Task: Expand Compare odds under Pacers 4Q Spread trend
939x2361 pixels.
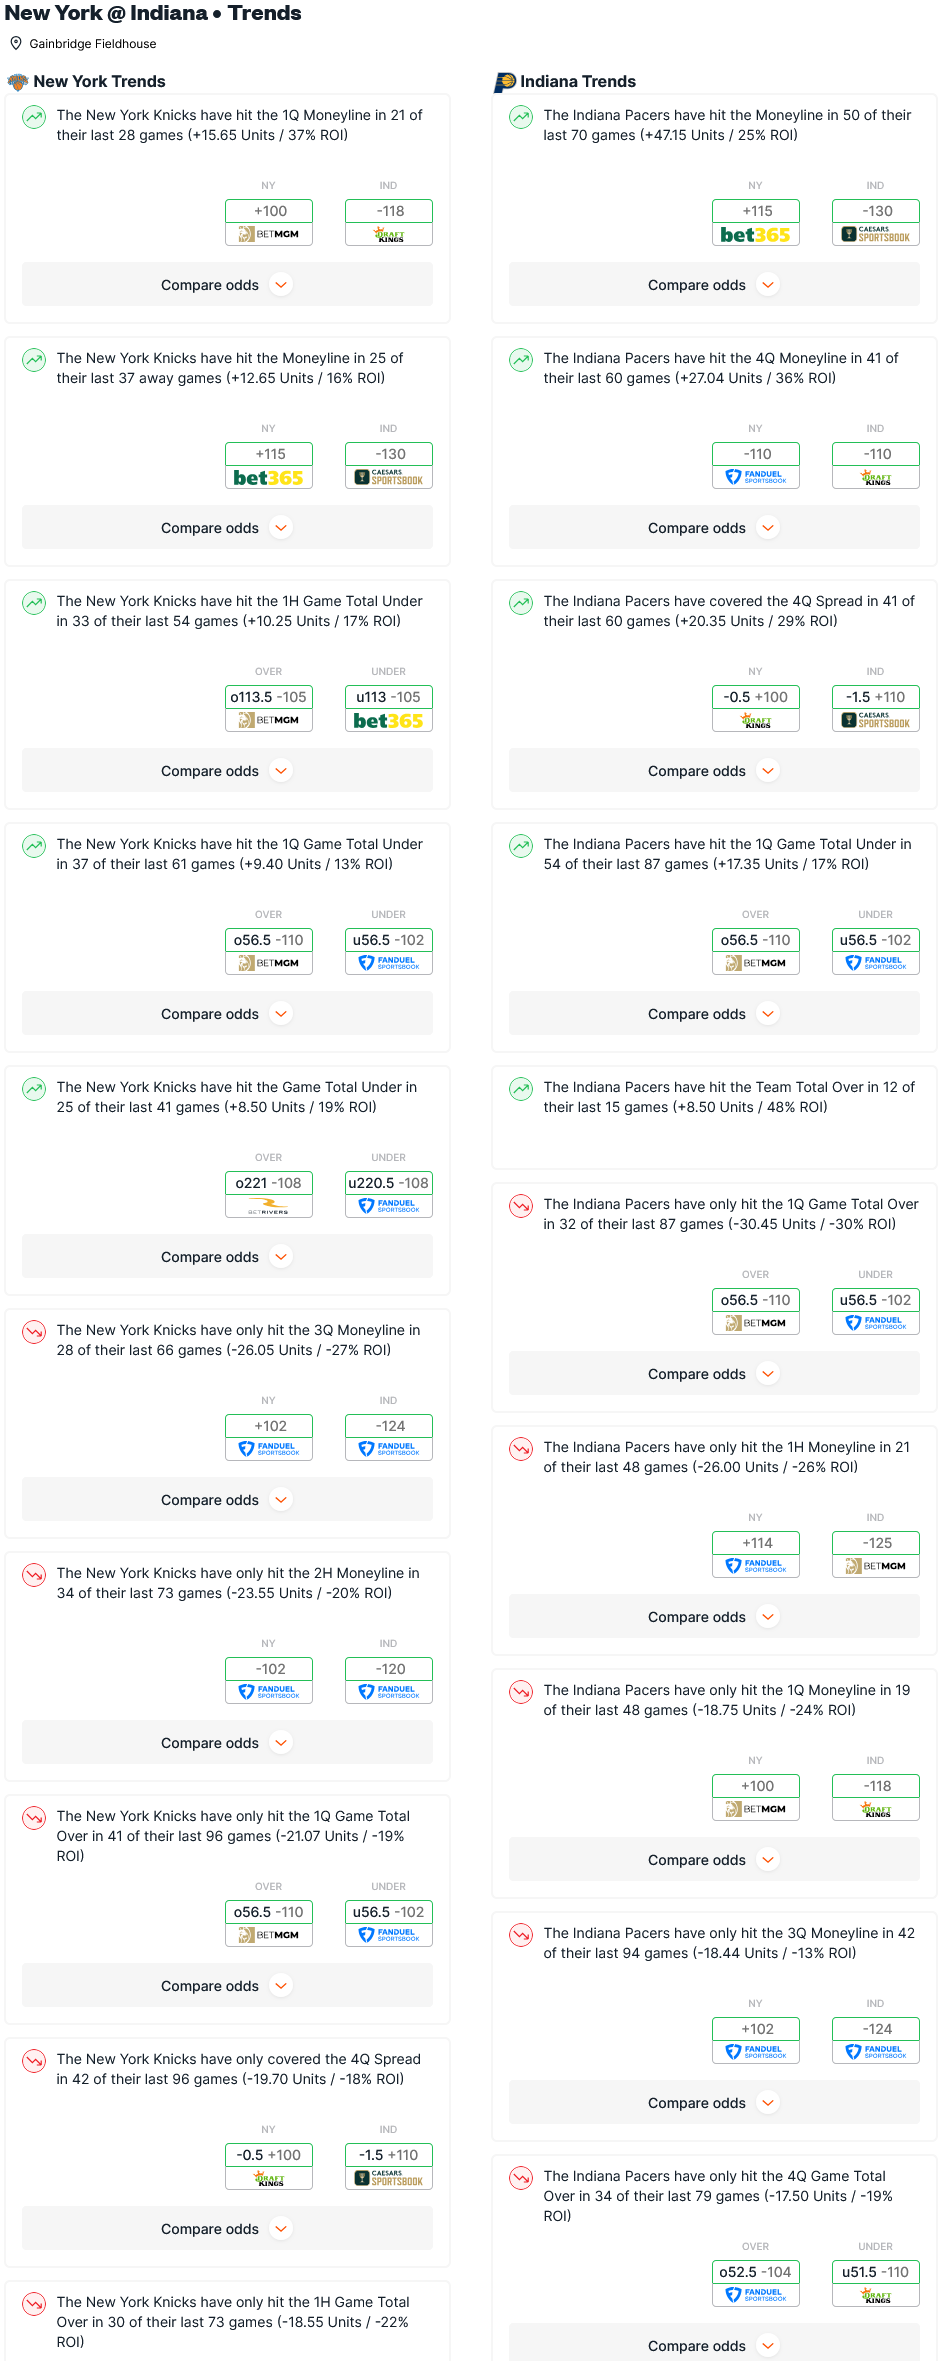Action: click(x=714, y=771)
